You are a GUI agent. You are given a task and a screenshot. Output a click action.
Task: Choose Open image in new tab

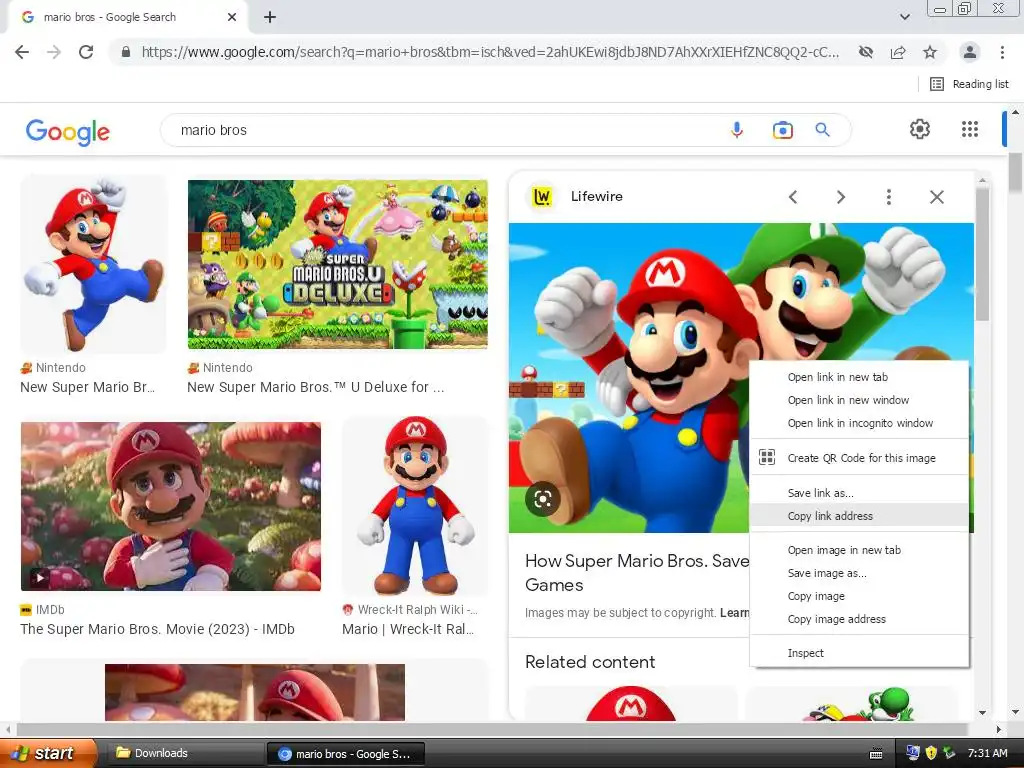859,551
